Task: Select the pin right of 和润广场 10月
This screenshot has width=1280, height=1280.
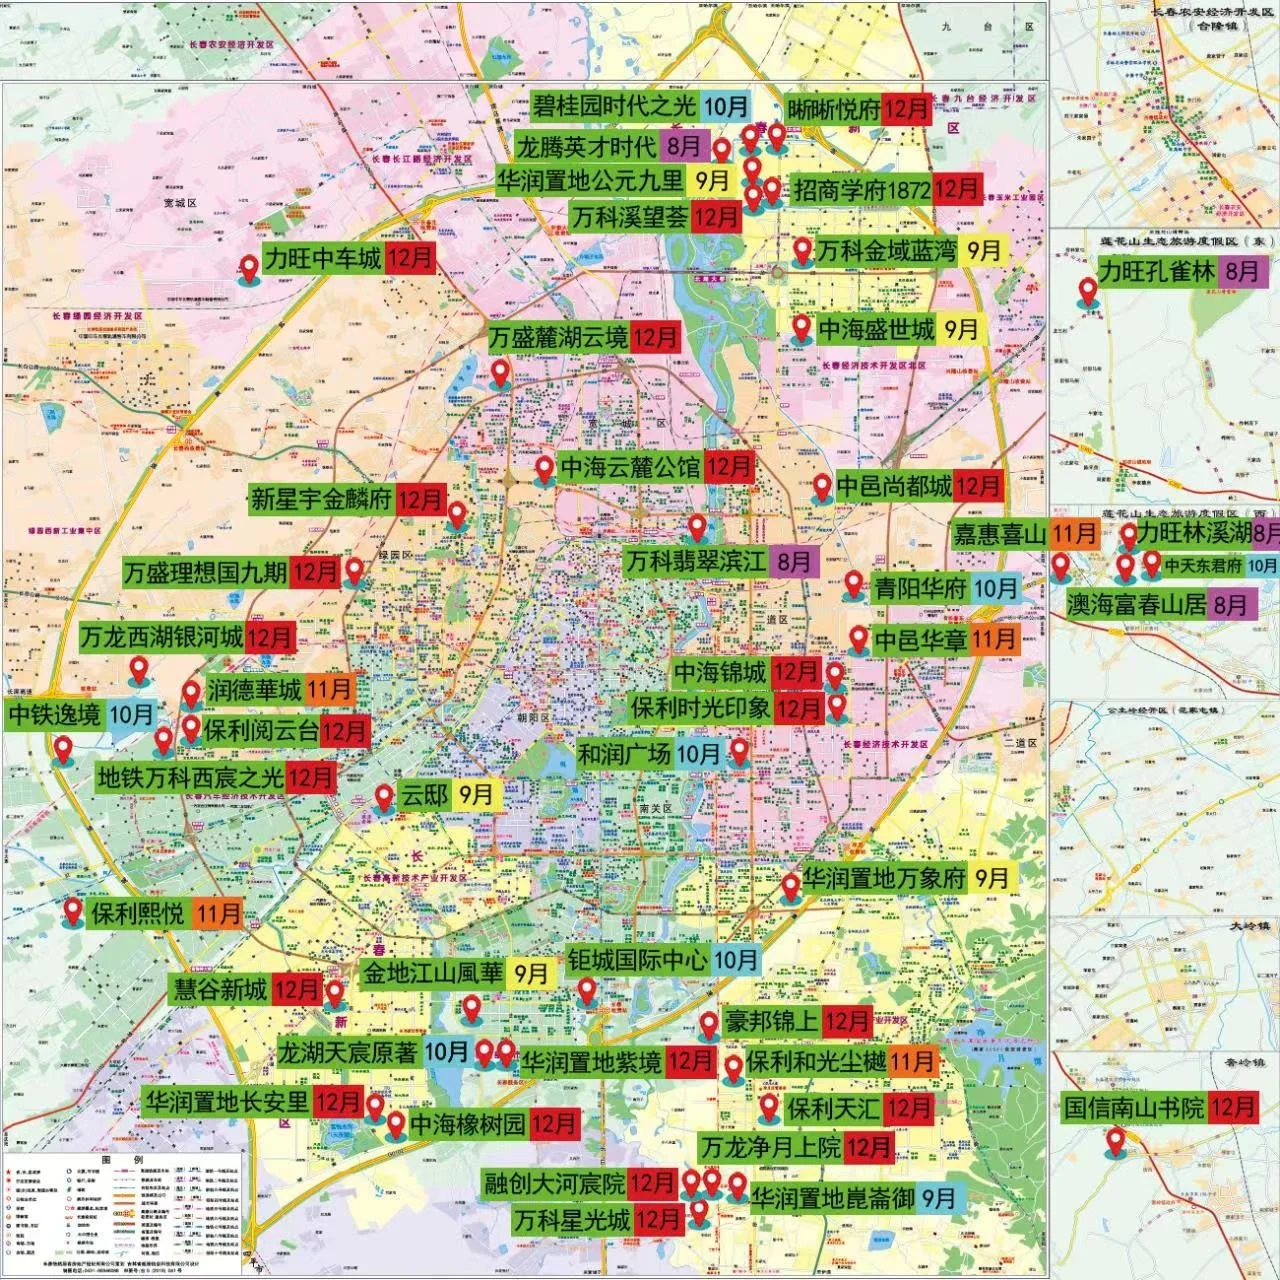Action: 738,752
